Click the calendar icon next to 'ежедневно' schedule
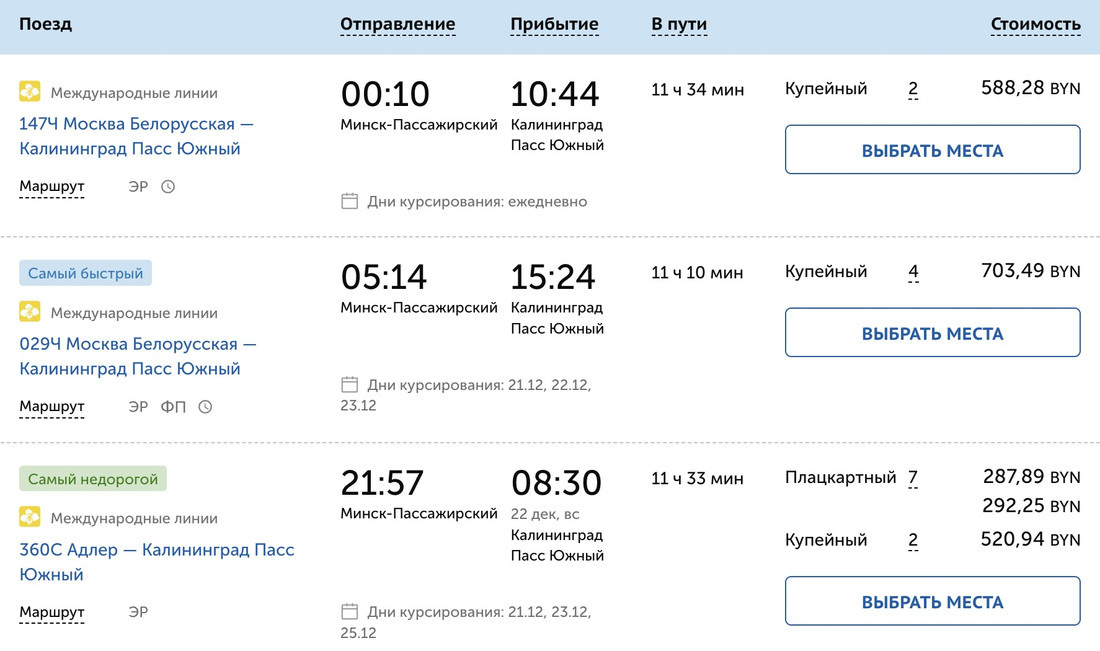This screenshot has width=1100, height=651. click(350, 201)
